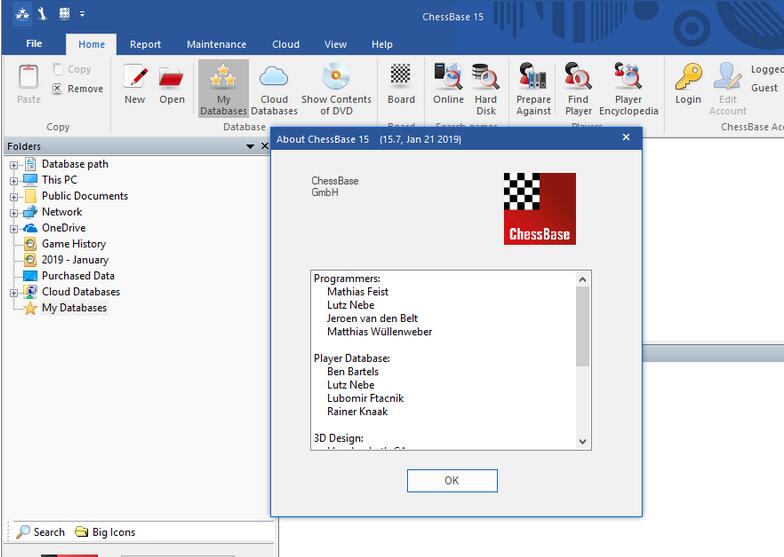Switch to the Home ribbon tab
The height and width of the screenshot is (557, 784).
point(92,44)
